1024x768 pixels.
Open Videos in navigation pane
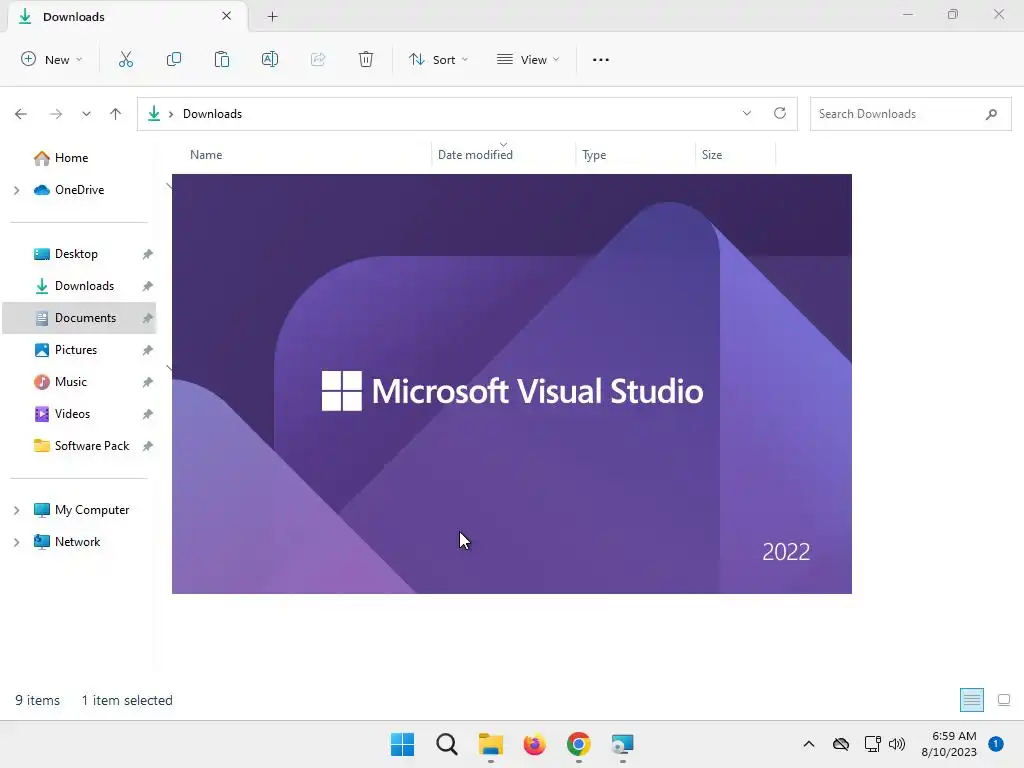(72, 414)
